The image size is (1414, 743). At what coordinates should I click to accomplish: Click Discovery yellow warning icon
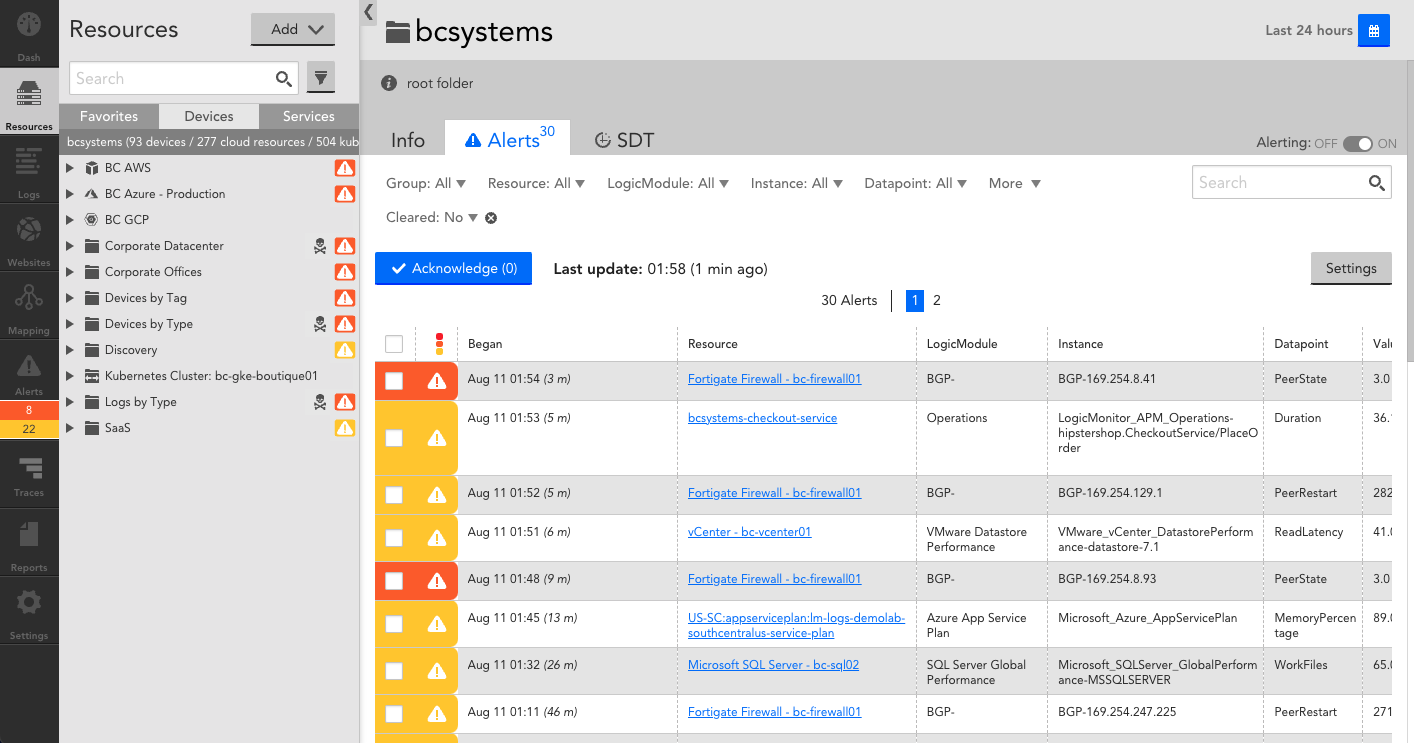[x=345, y=350]
